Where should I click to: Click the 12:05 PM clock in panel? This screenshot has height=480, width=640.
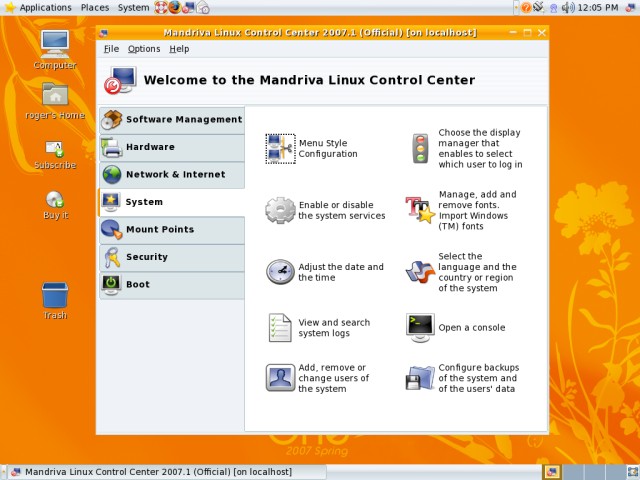(598, 7)
